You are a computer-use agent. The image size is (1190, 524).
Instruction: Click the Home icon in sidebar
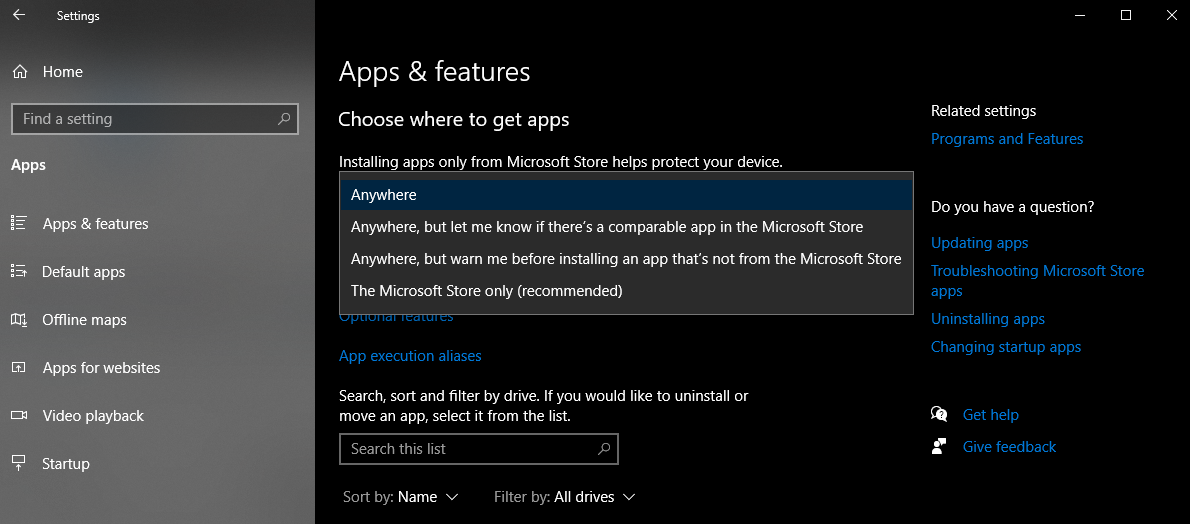[19, 72]
